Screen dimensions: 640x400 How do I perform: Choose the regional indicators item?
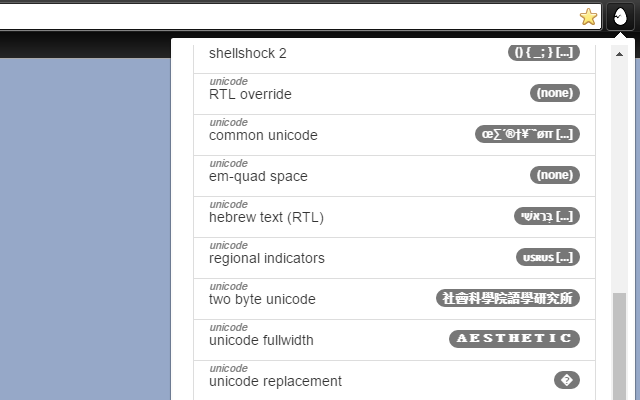(x=267, y=258)
